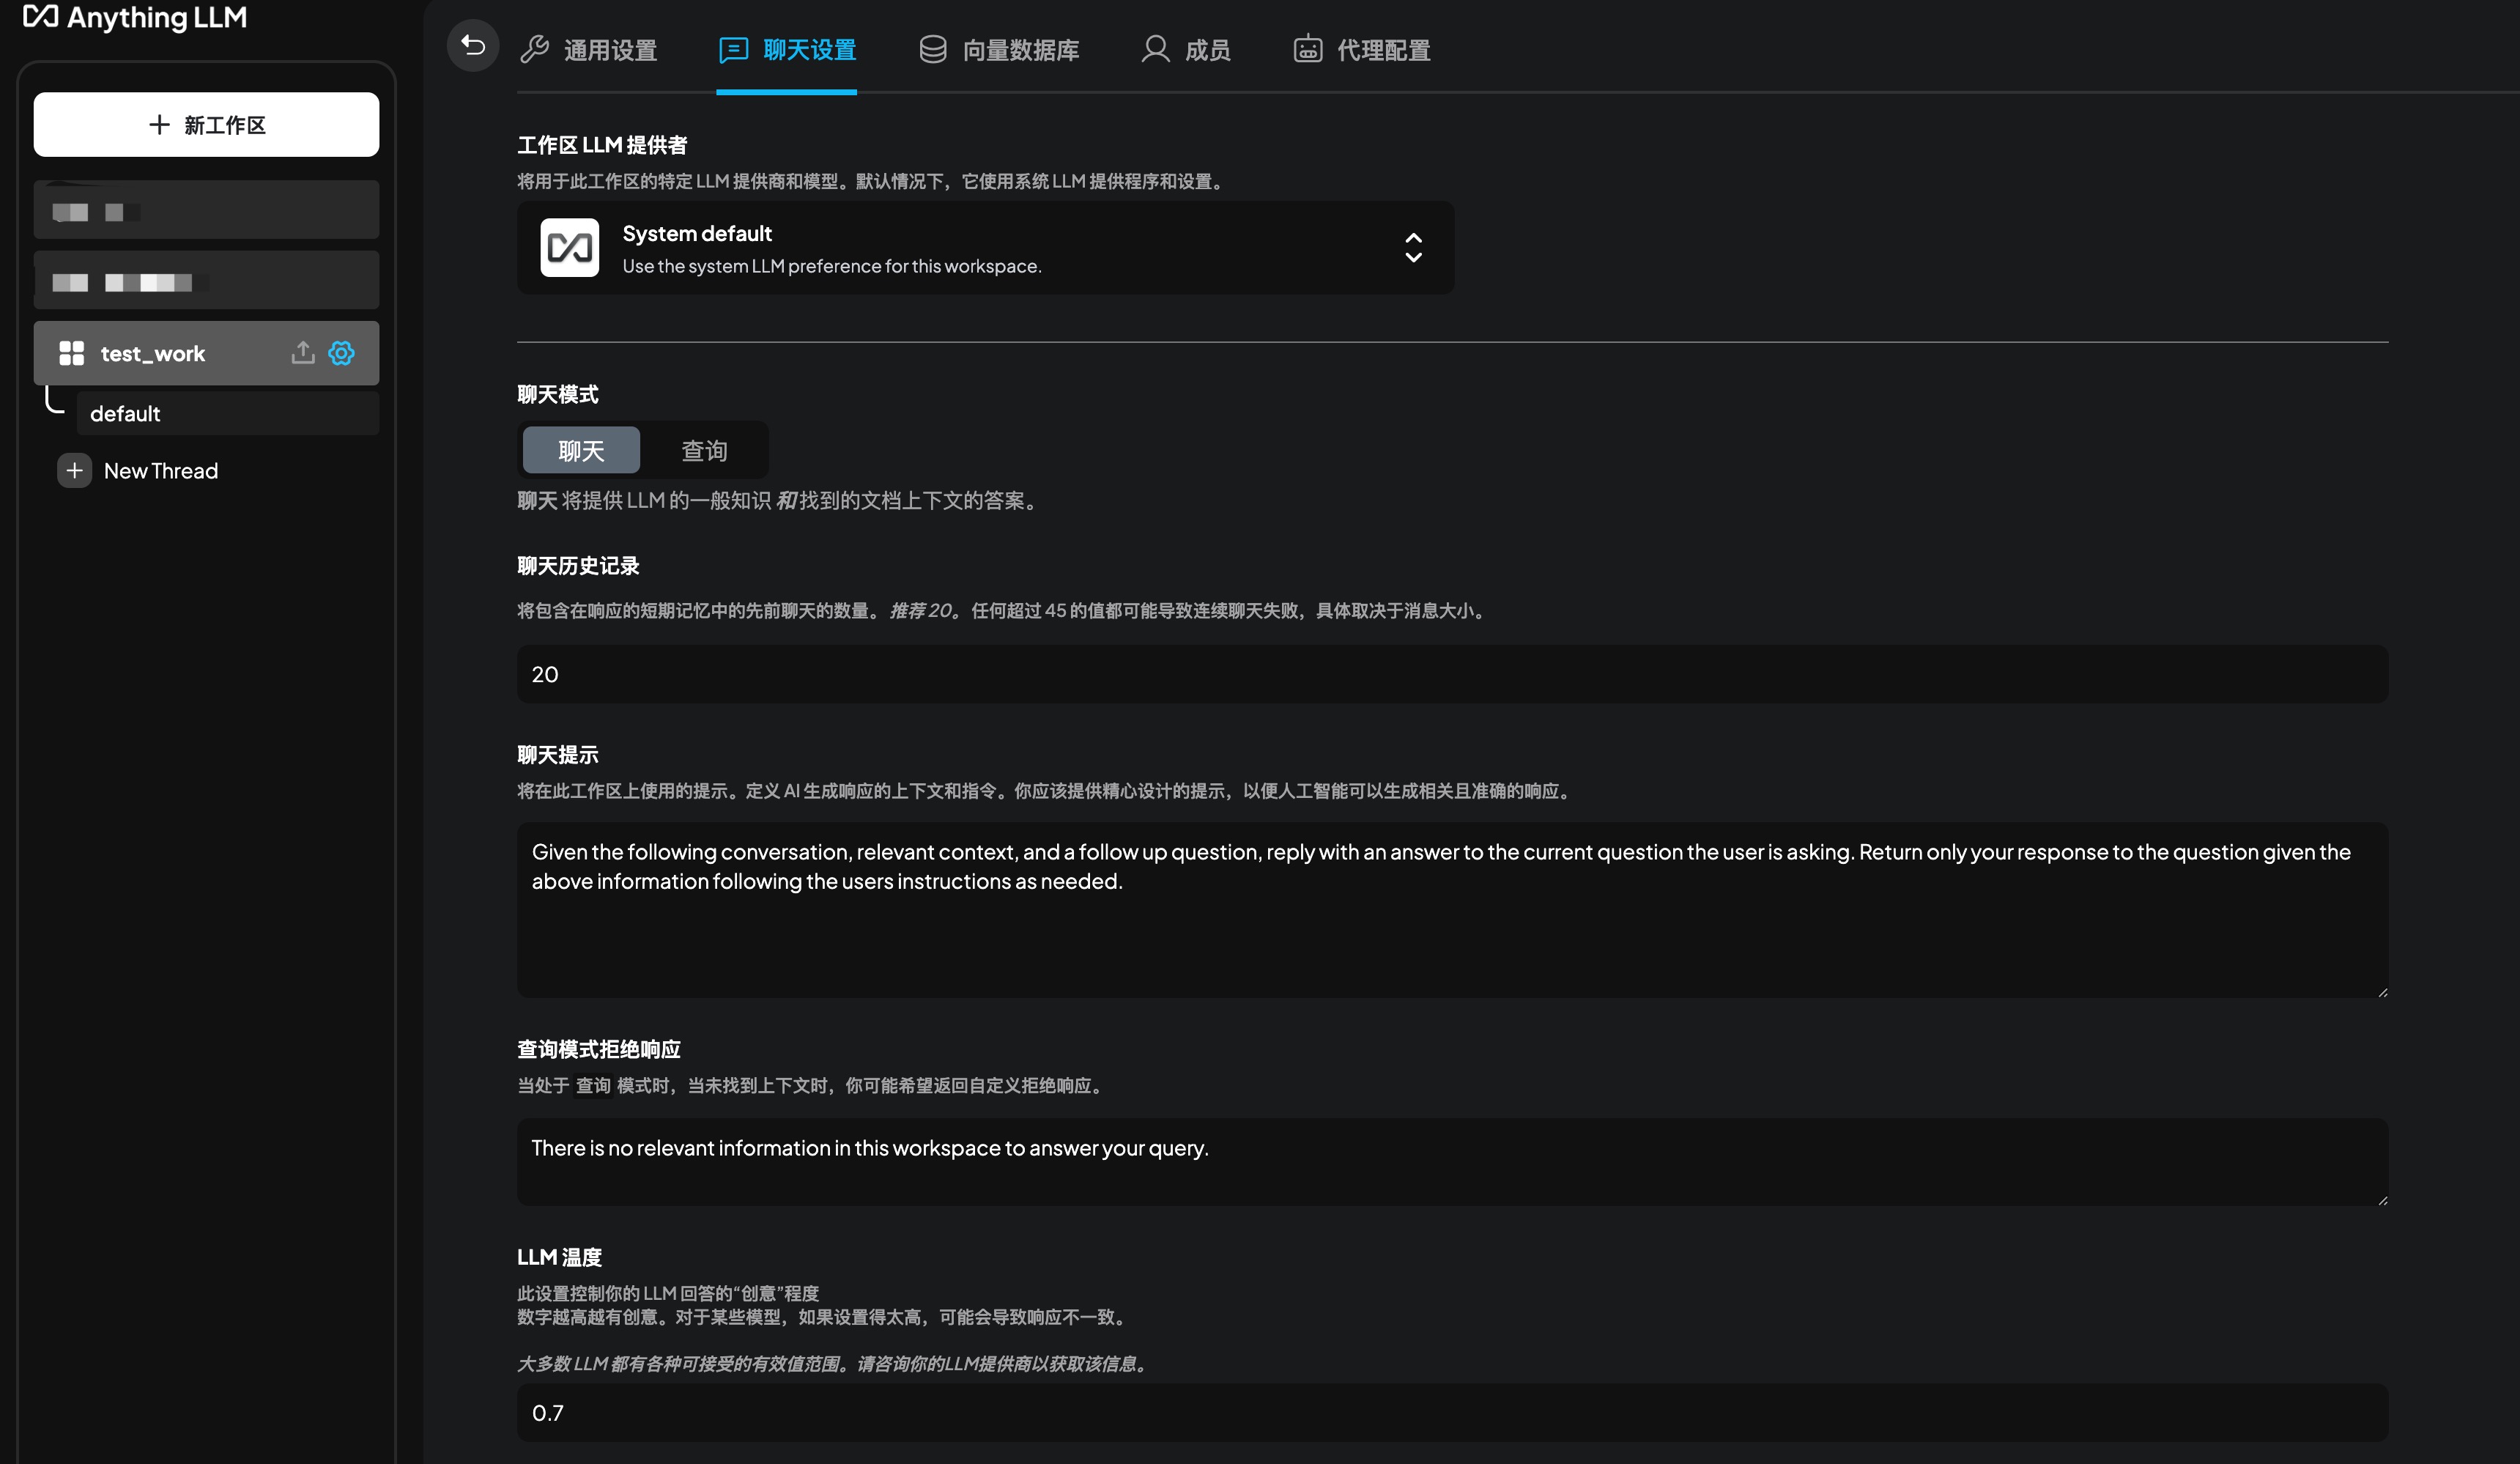2520x1464 pixels.
Task: Switch chat mode to 查询
Action: pos(705,450)
